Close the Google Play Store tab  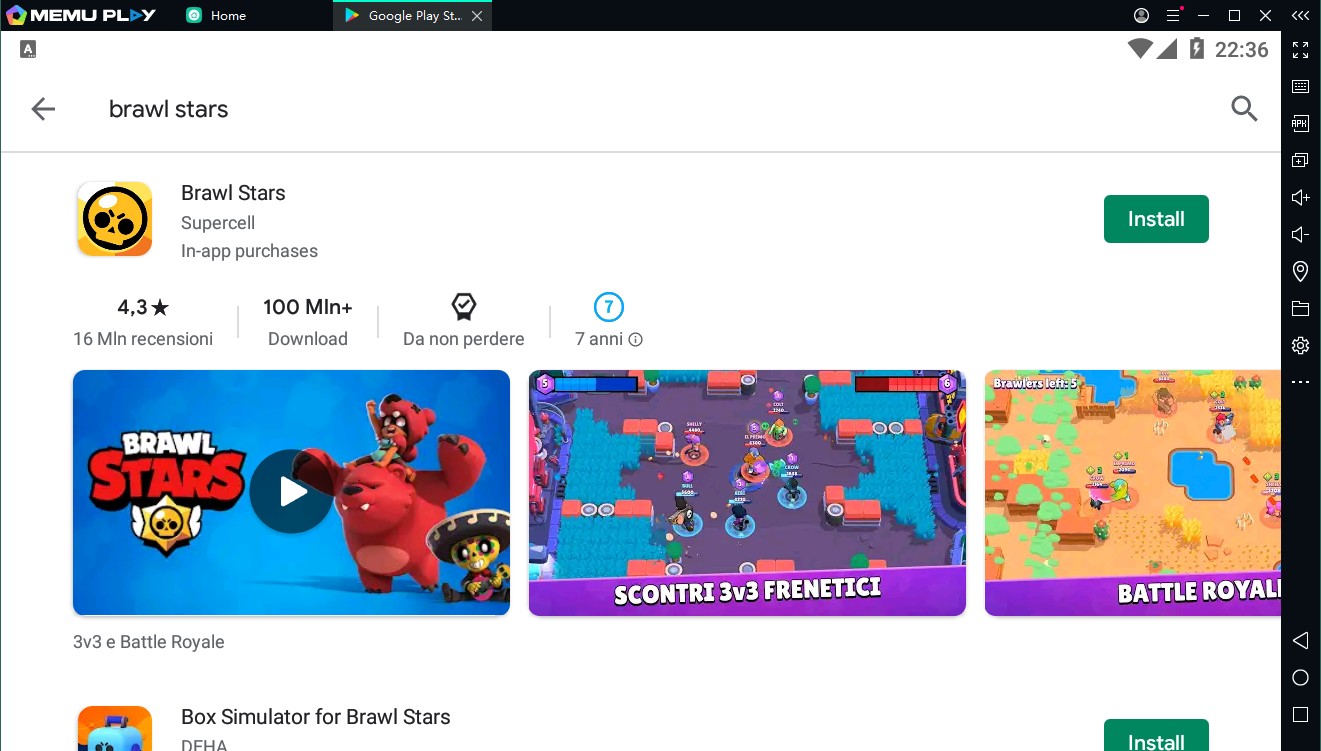pos(476,16)
